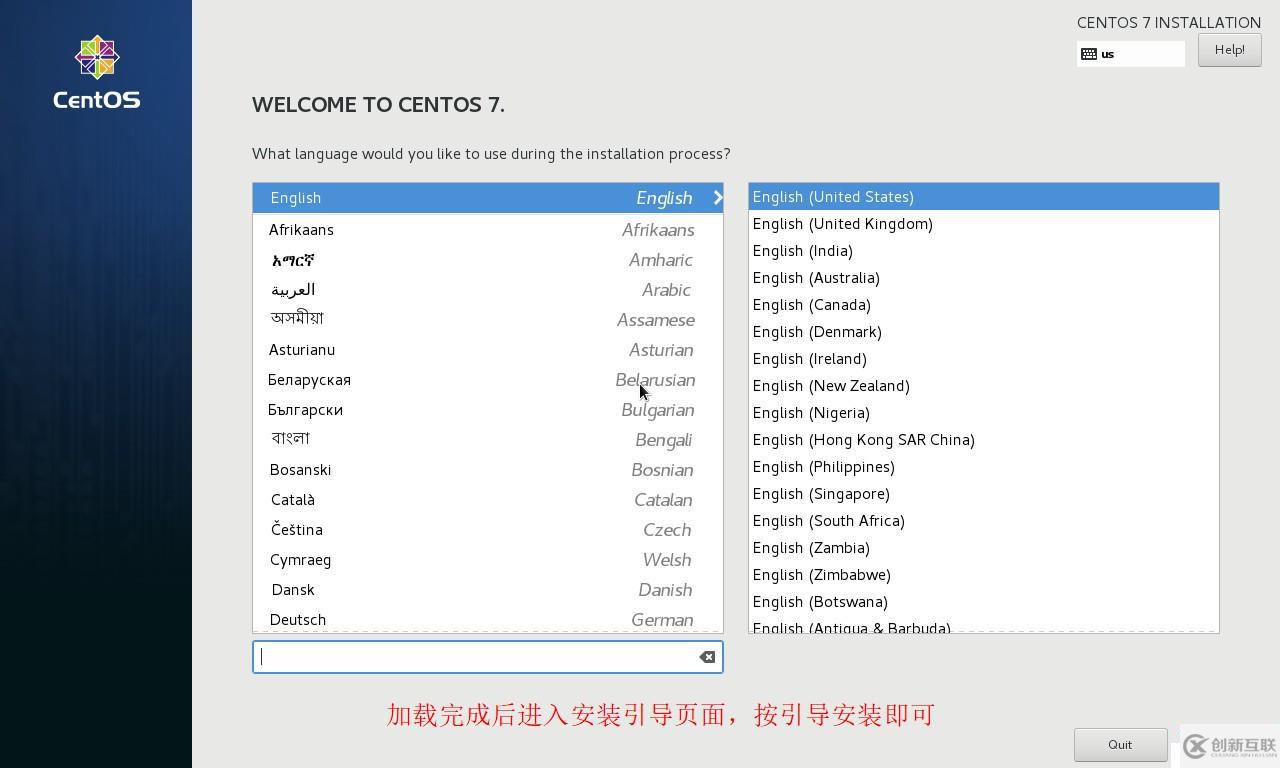Select Asturianu language

pyautogui.click(x=488, y=350)
